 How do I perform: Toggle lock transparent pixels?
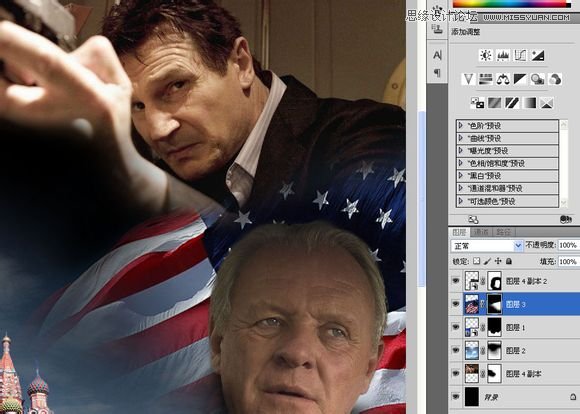coord(476,261)
